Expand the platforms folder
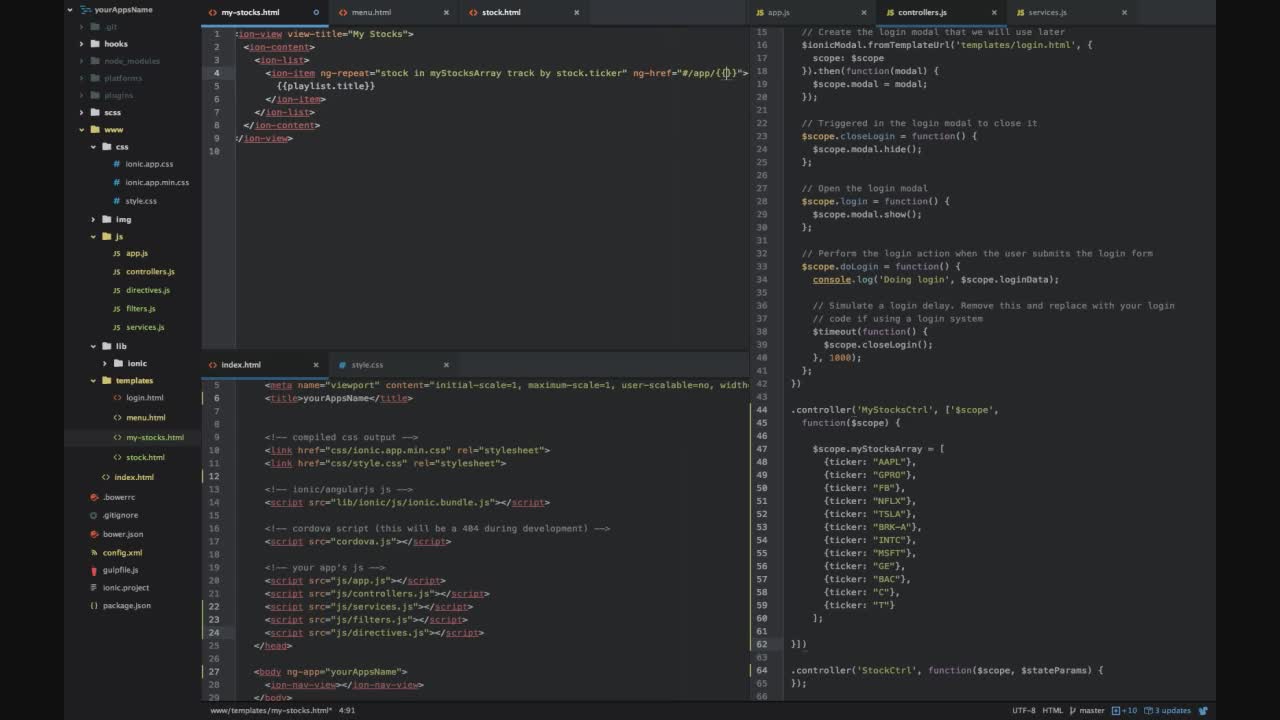Screen dimensions: 1280x720 pyautogui.click(x=82, y=78)
